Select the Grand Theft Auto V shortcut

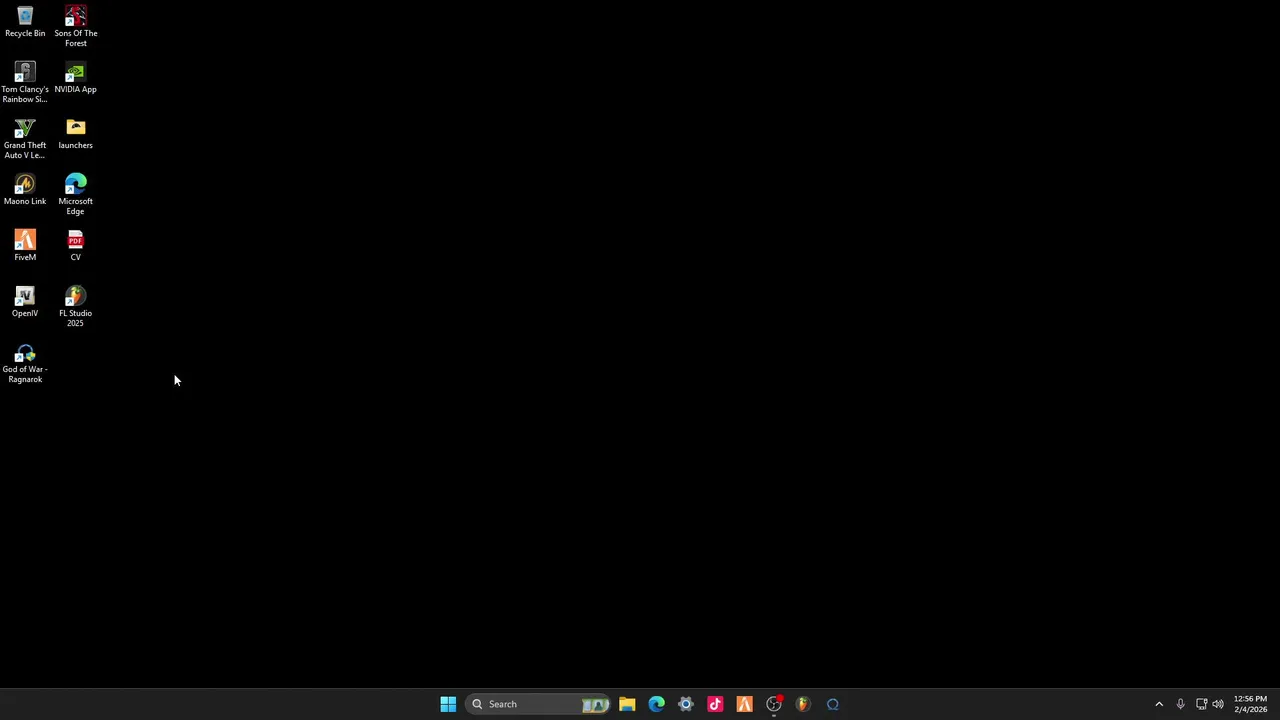[x=25, y=138]
